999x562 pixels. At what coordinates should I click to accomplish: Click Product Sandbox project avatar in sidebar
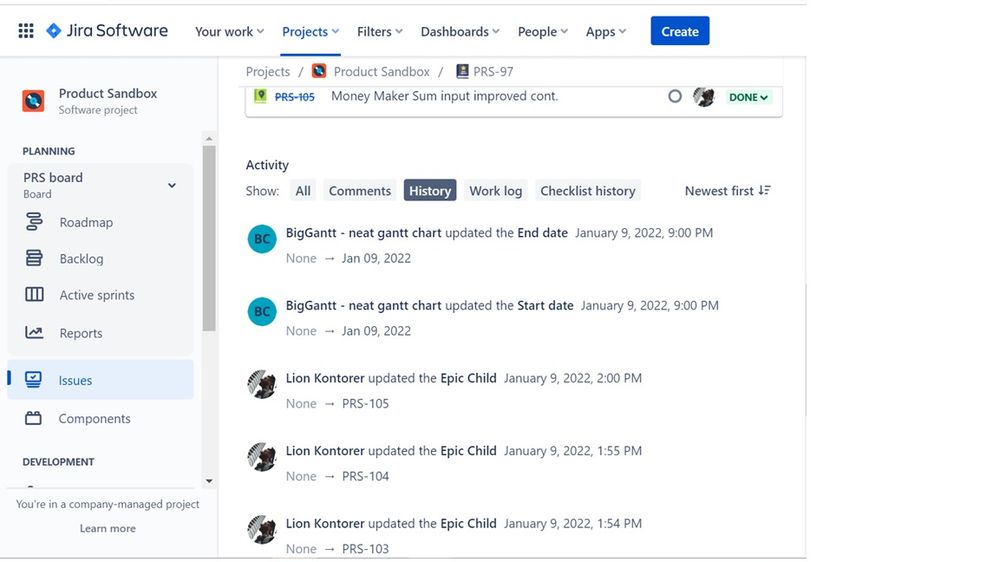(33, 101)
